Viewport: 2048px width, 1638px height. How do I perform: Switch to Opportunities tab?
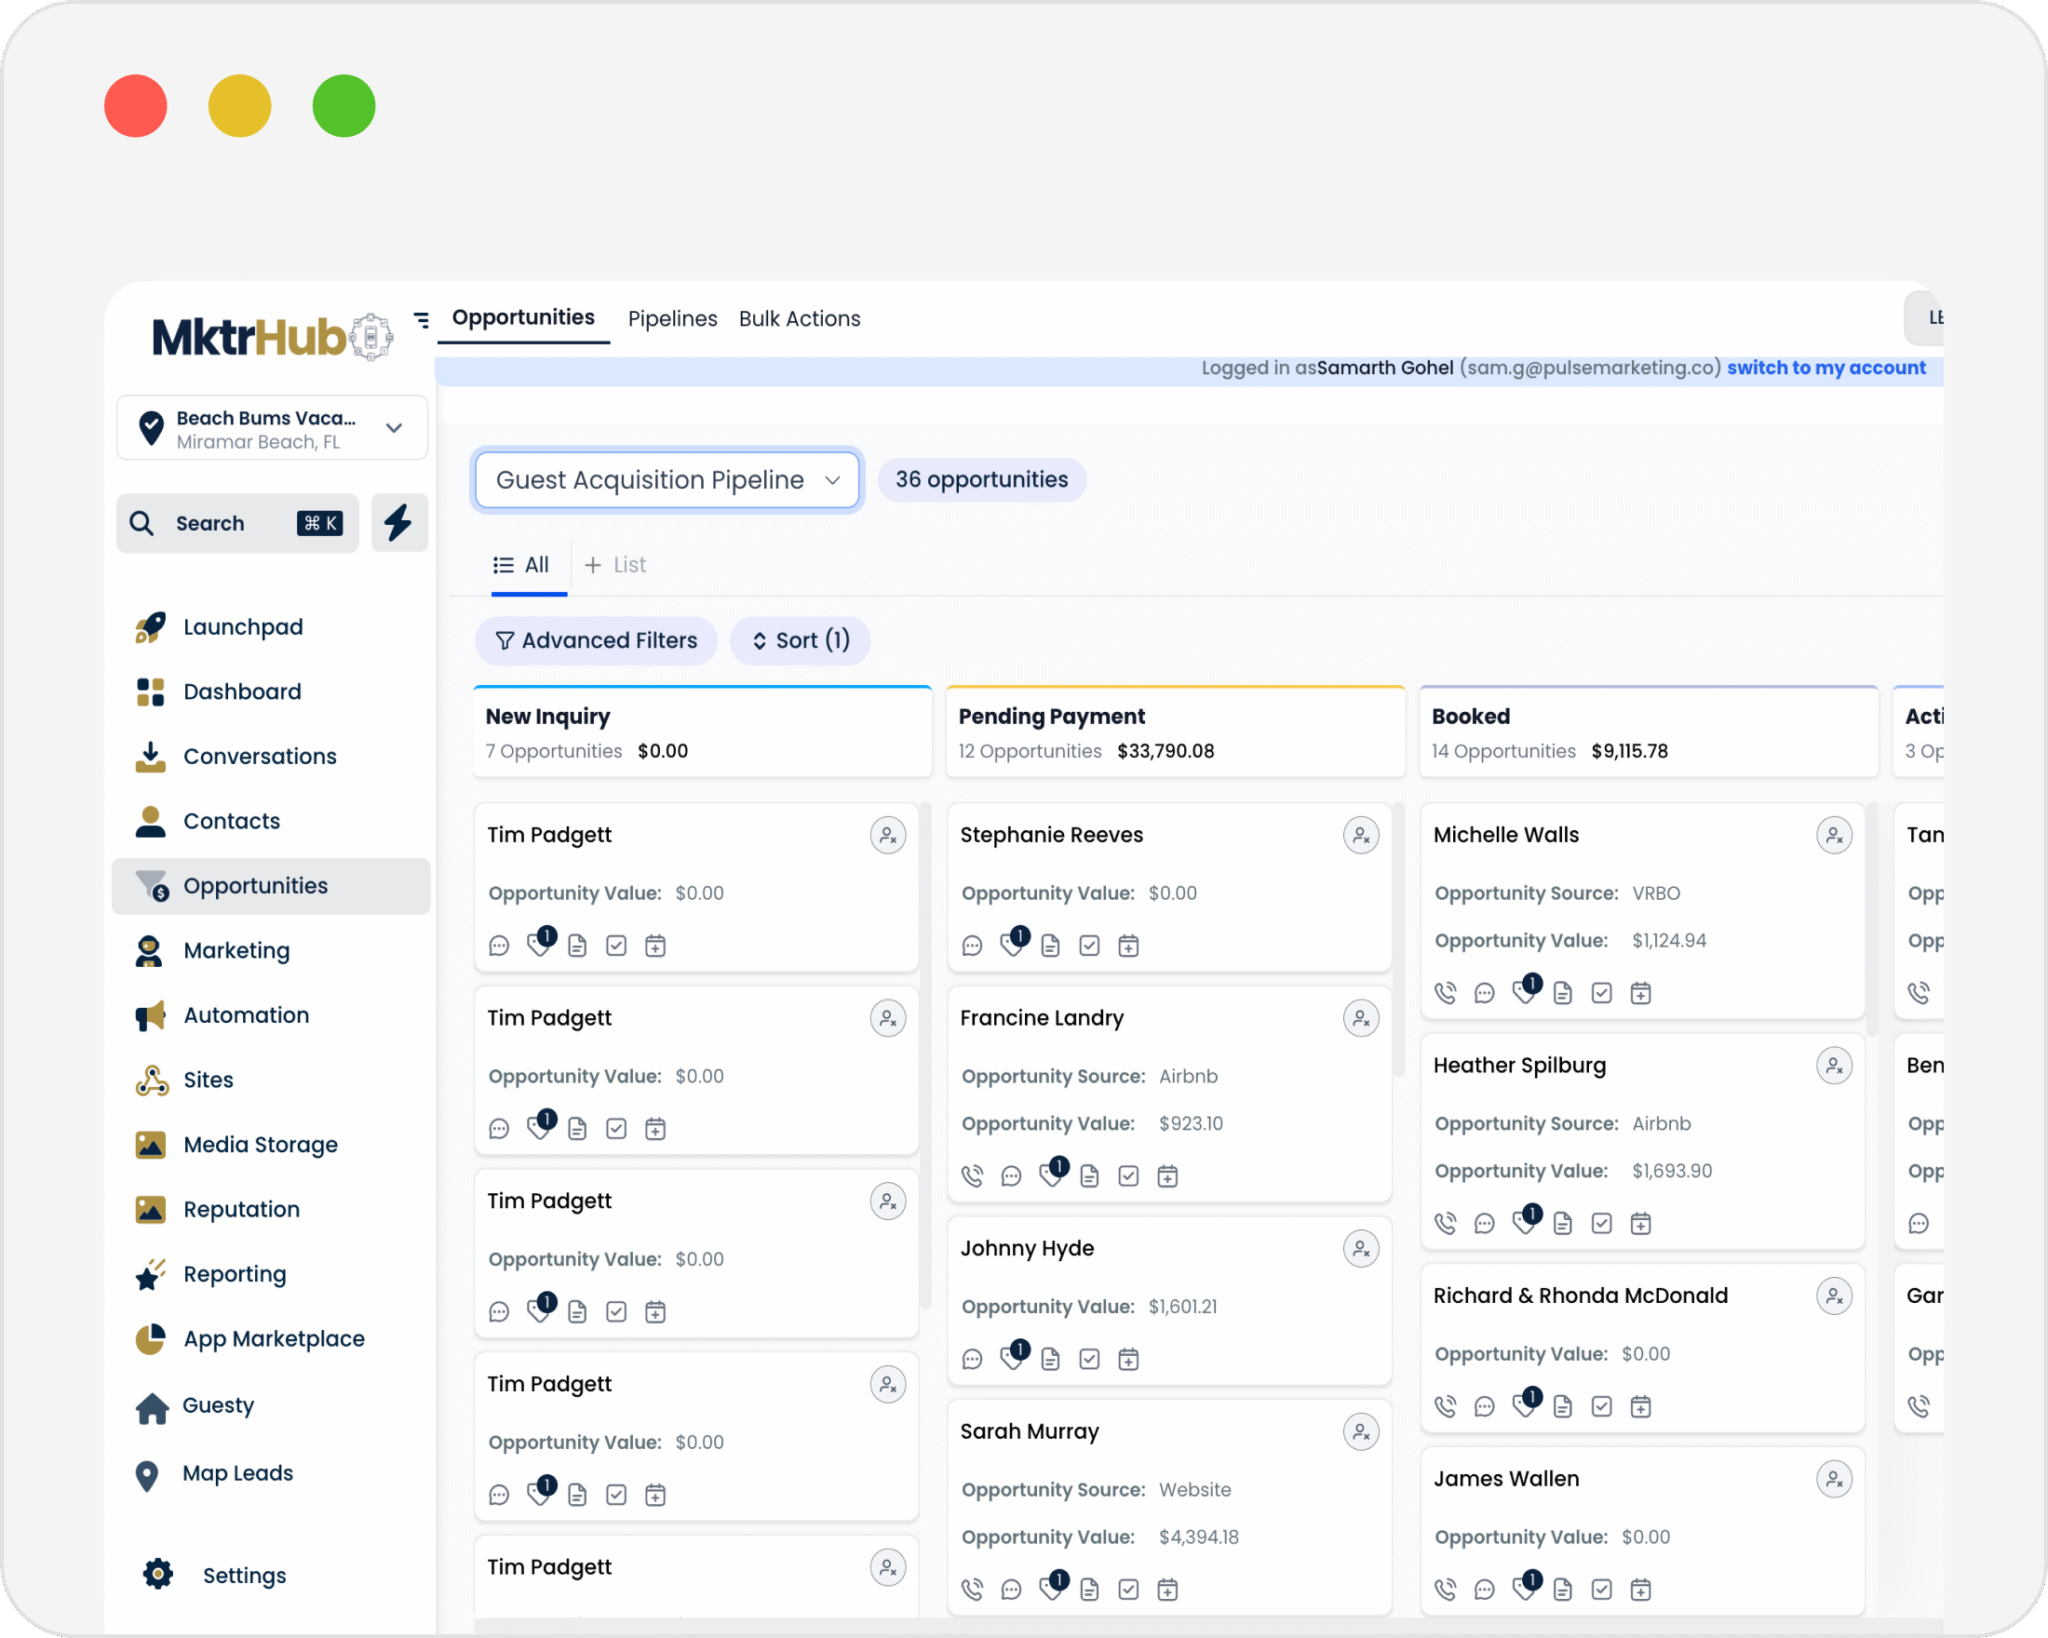click(x=523, y=318)
